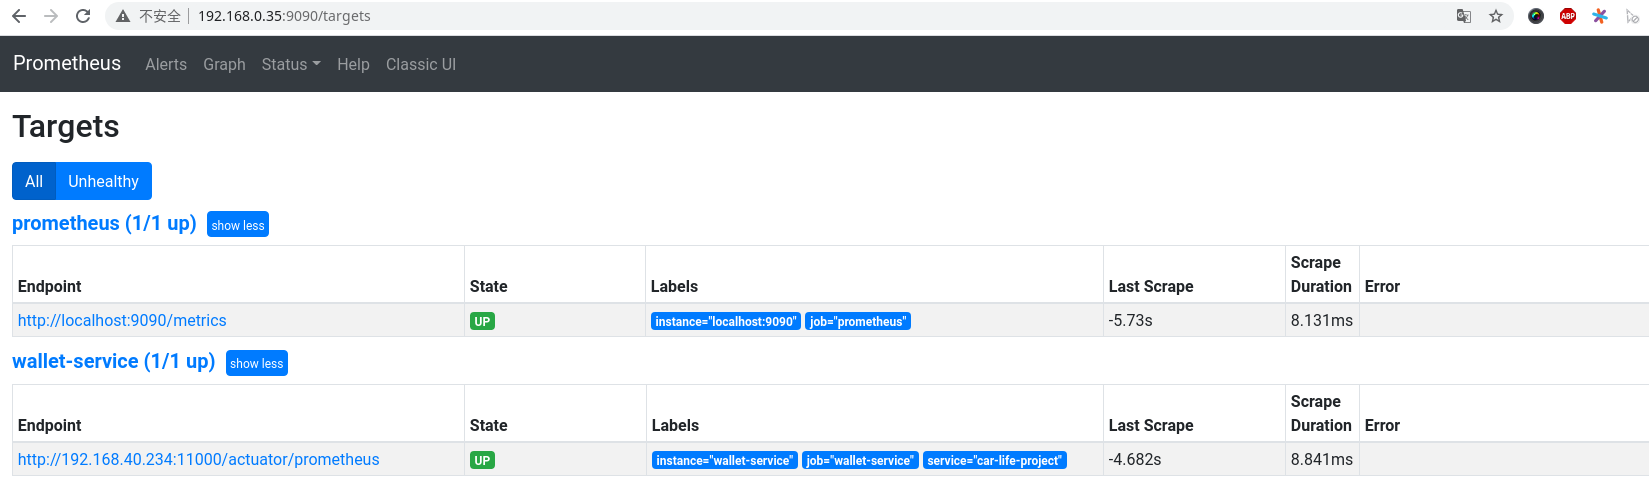Click the -4.682s last scrape value

tap(1135, 459)
